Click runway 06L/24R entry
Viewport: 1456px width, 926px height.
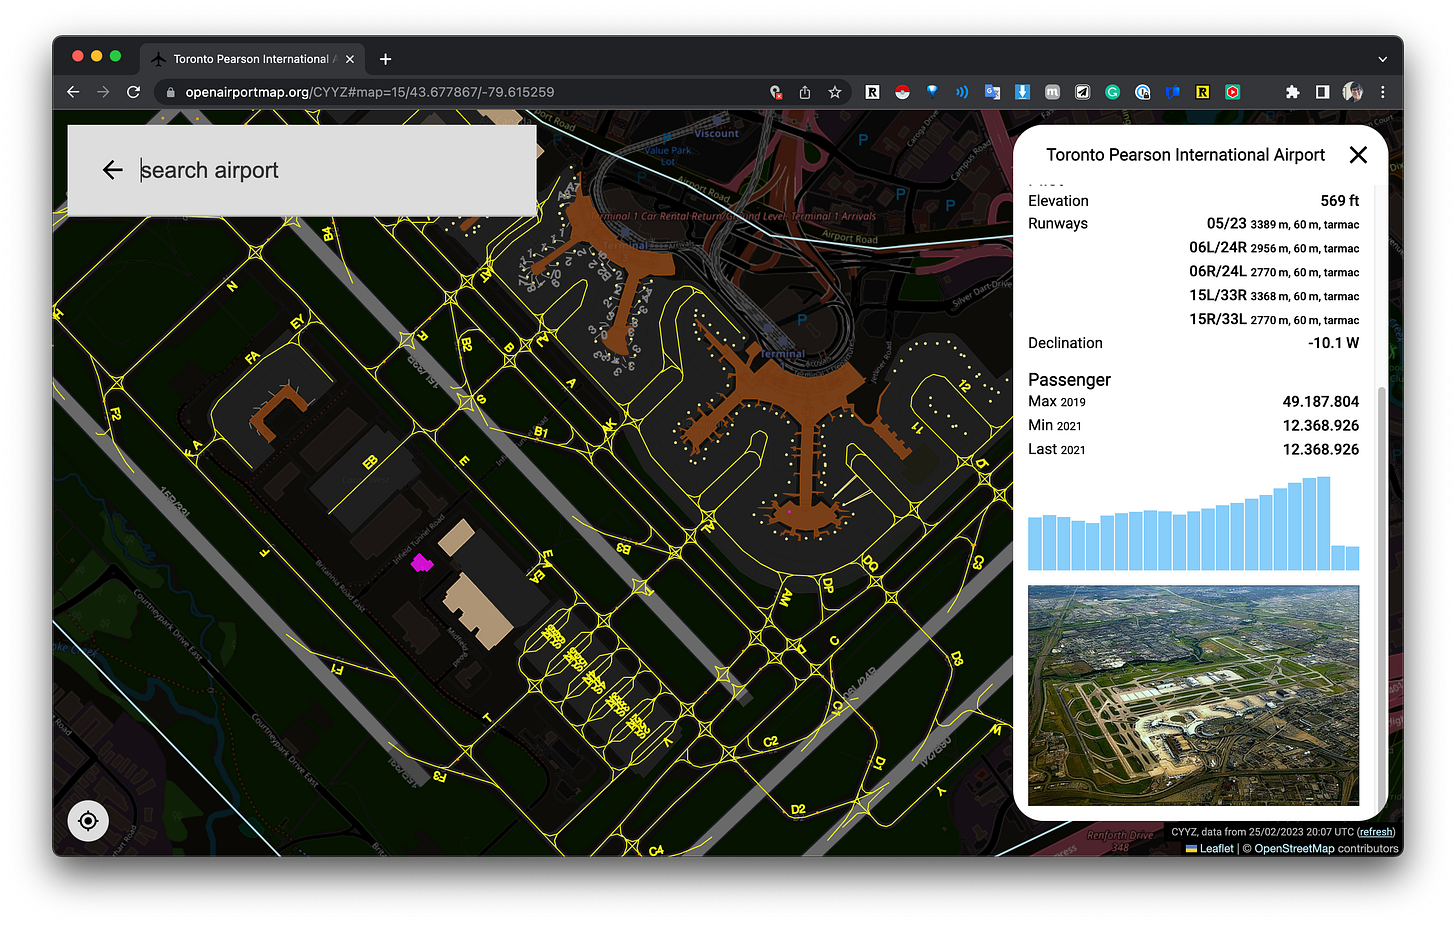pos(1274,248)
